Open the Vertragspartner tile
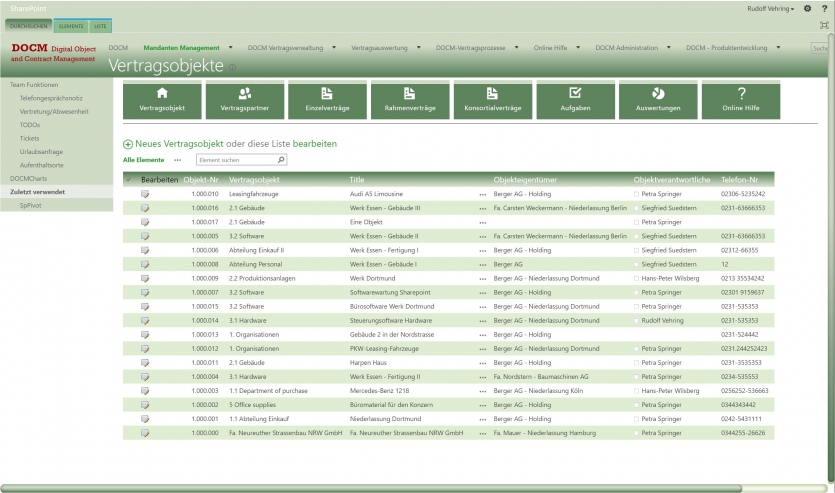Image resolution: width=835 pixels, height=493 pixels. pos(244,100)
